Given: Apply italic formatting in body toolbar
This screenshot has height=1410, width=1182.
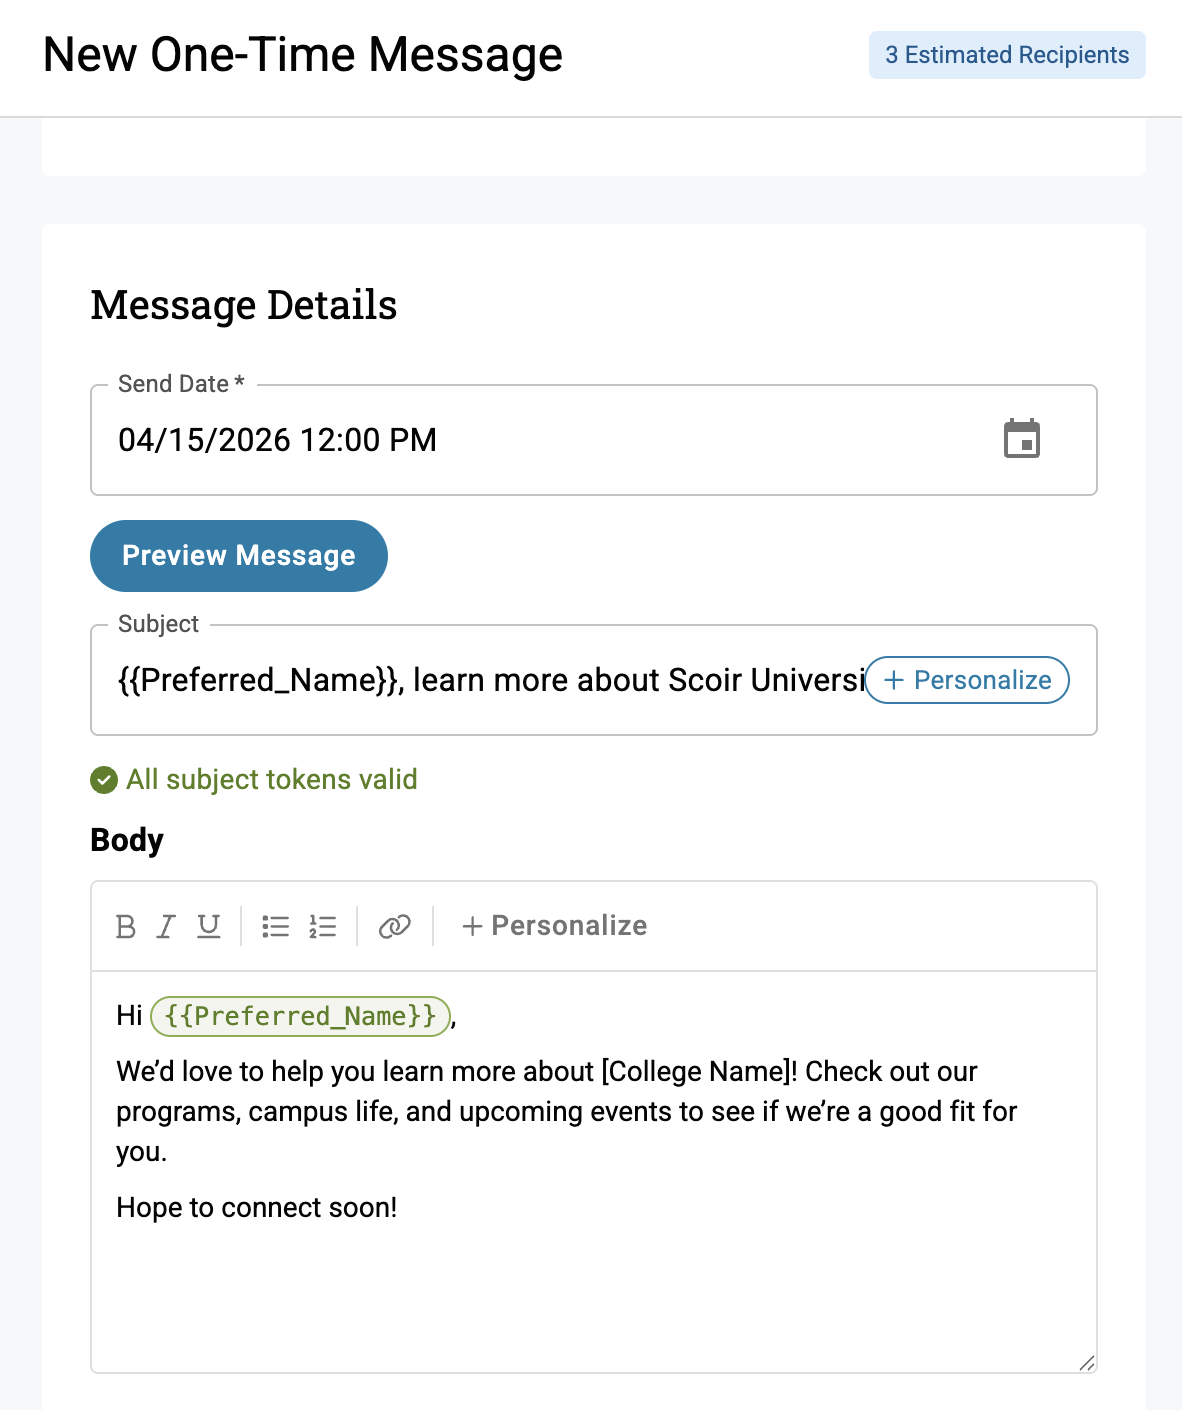Looking at the screenshot, I should (166, 926).
